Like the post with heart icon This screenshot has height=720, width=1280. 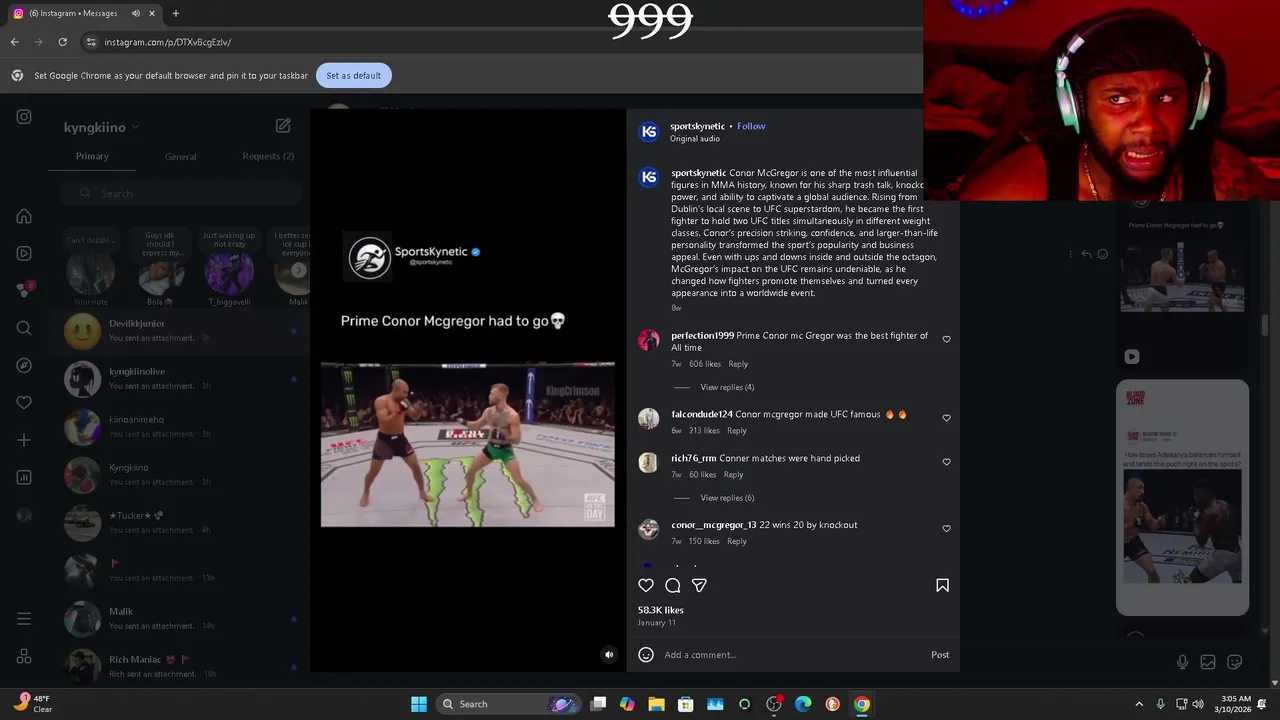[x=646, y=585]
